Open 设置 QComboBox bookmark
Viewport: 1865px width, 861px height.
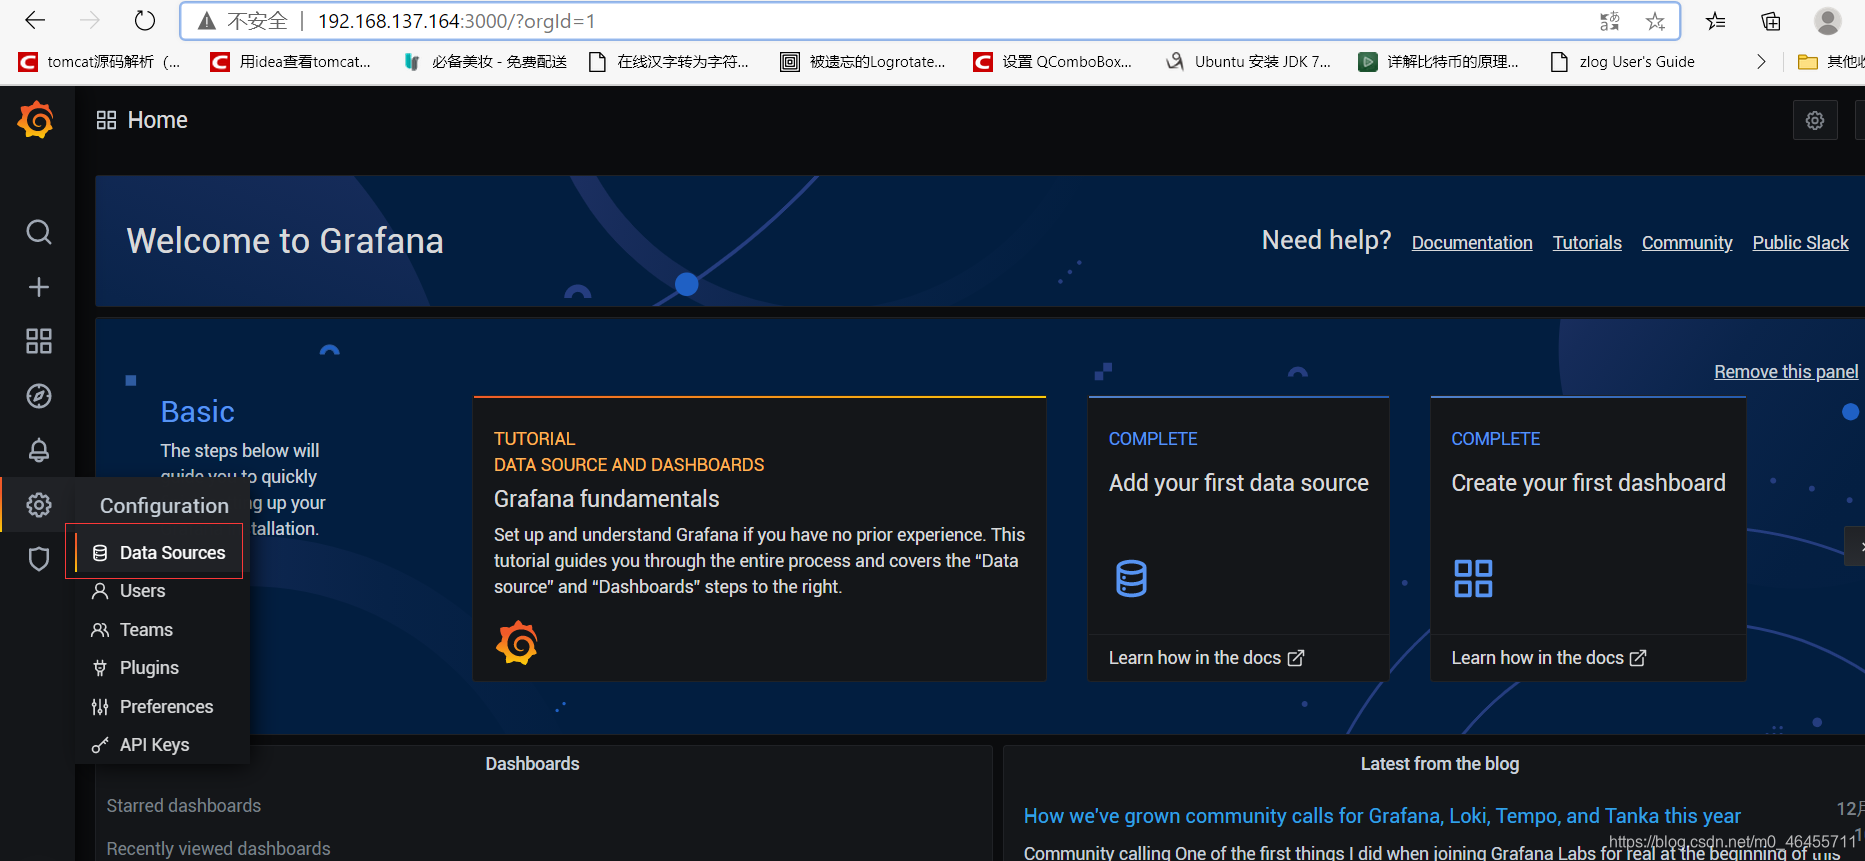(x=1053, y=62)
